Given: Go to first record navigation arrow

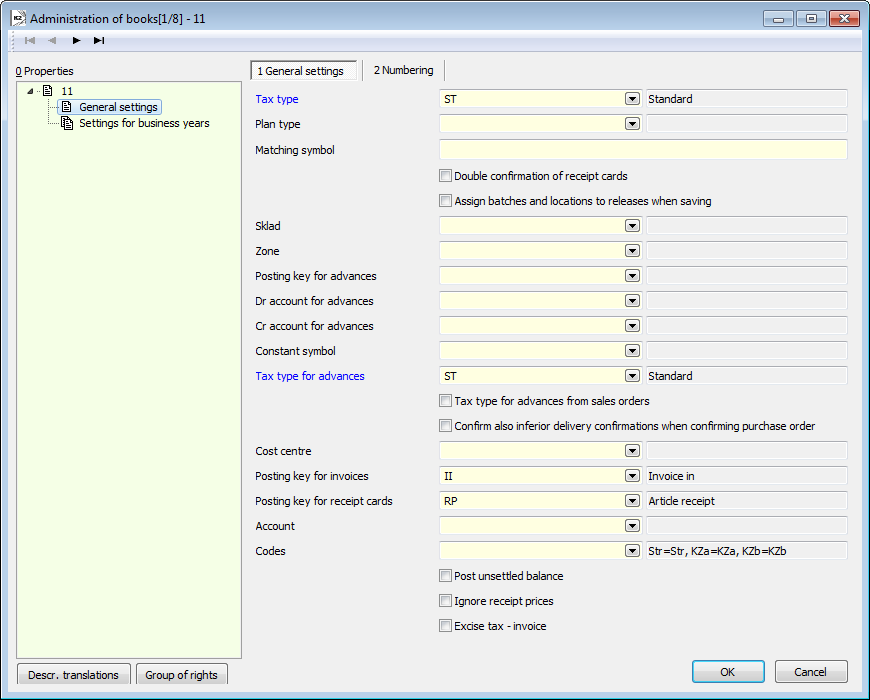Looking at the screenshot, I should coord(30,40).
